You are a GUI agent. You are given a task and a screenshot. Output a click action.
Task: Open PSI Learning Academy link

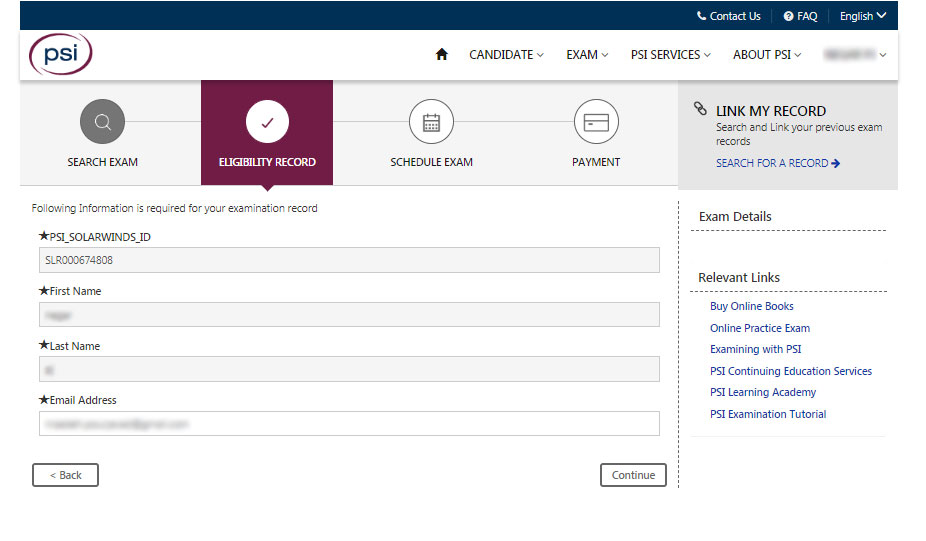(x=762, y=392)
